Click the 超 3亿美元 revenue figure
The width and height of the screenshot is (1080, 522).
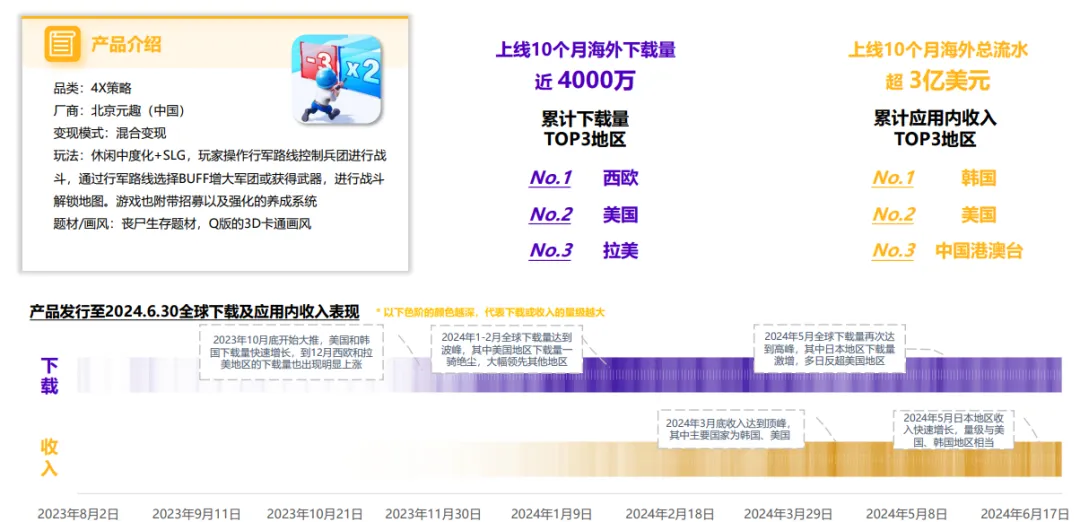(936, 80)
